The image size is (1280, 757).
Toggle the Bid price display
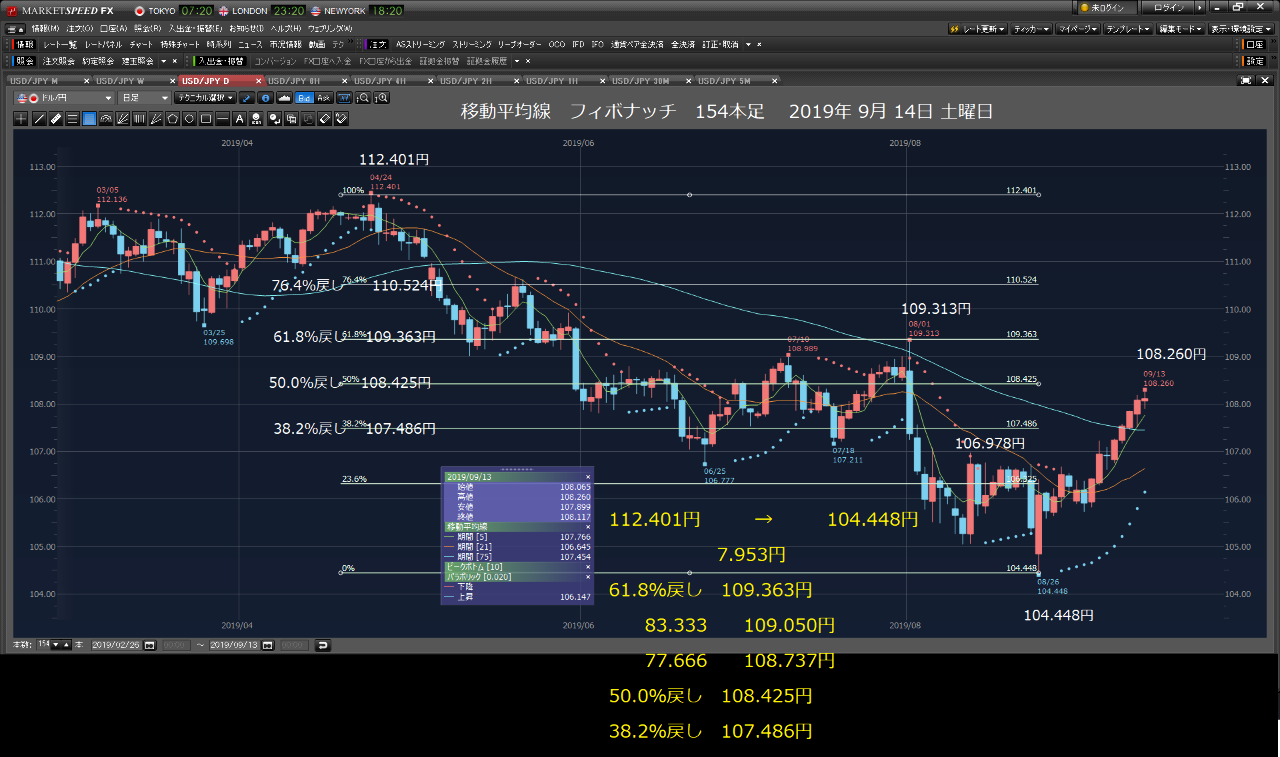304,98
